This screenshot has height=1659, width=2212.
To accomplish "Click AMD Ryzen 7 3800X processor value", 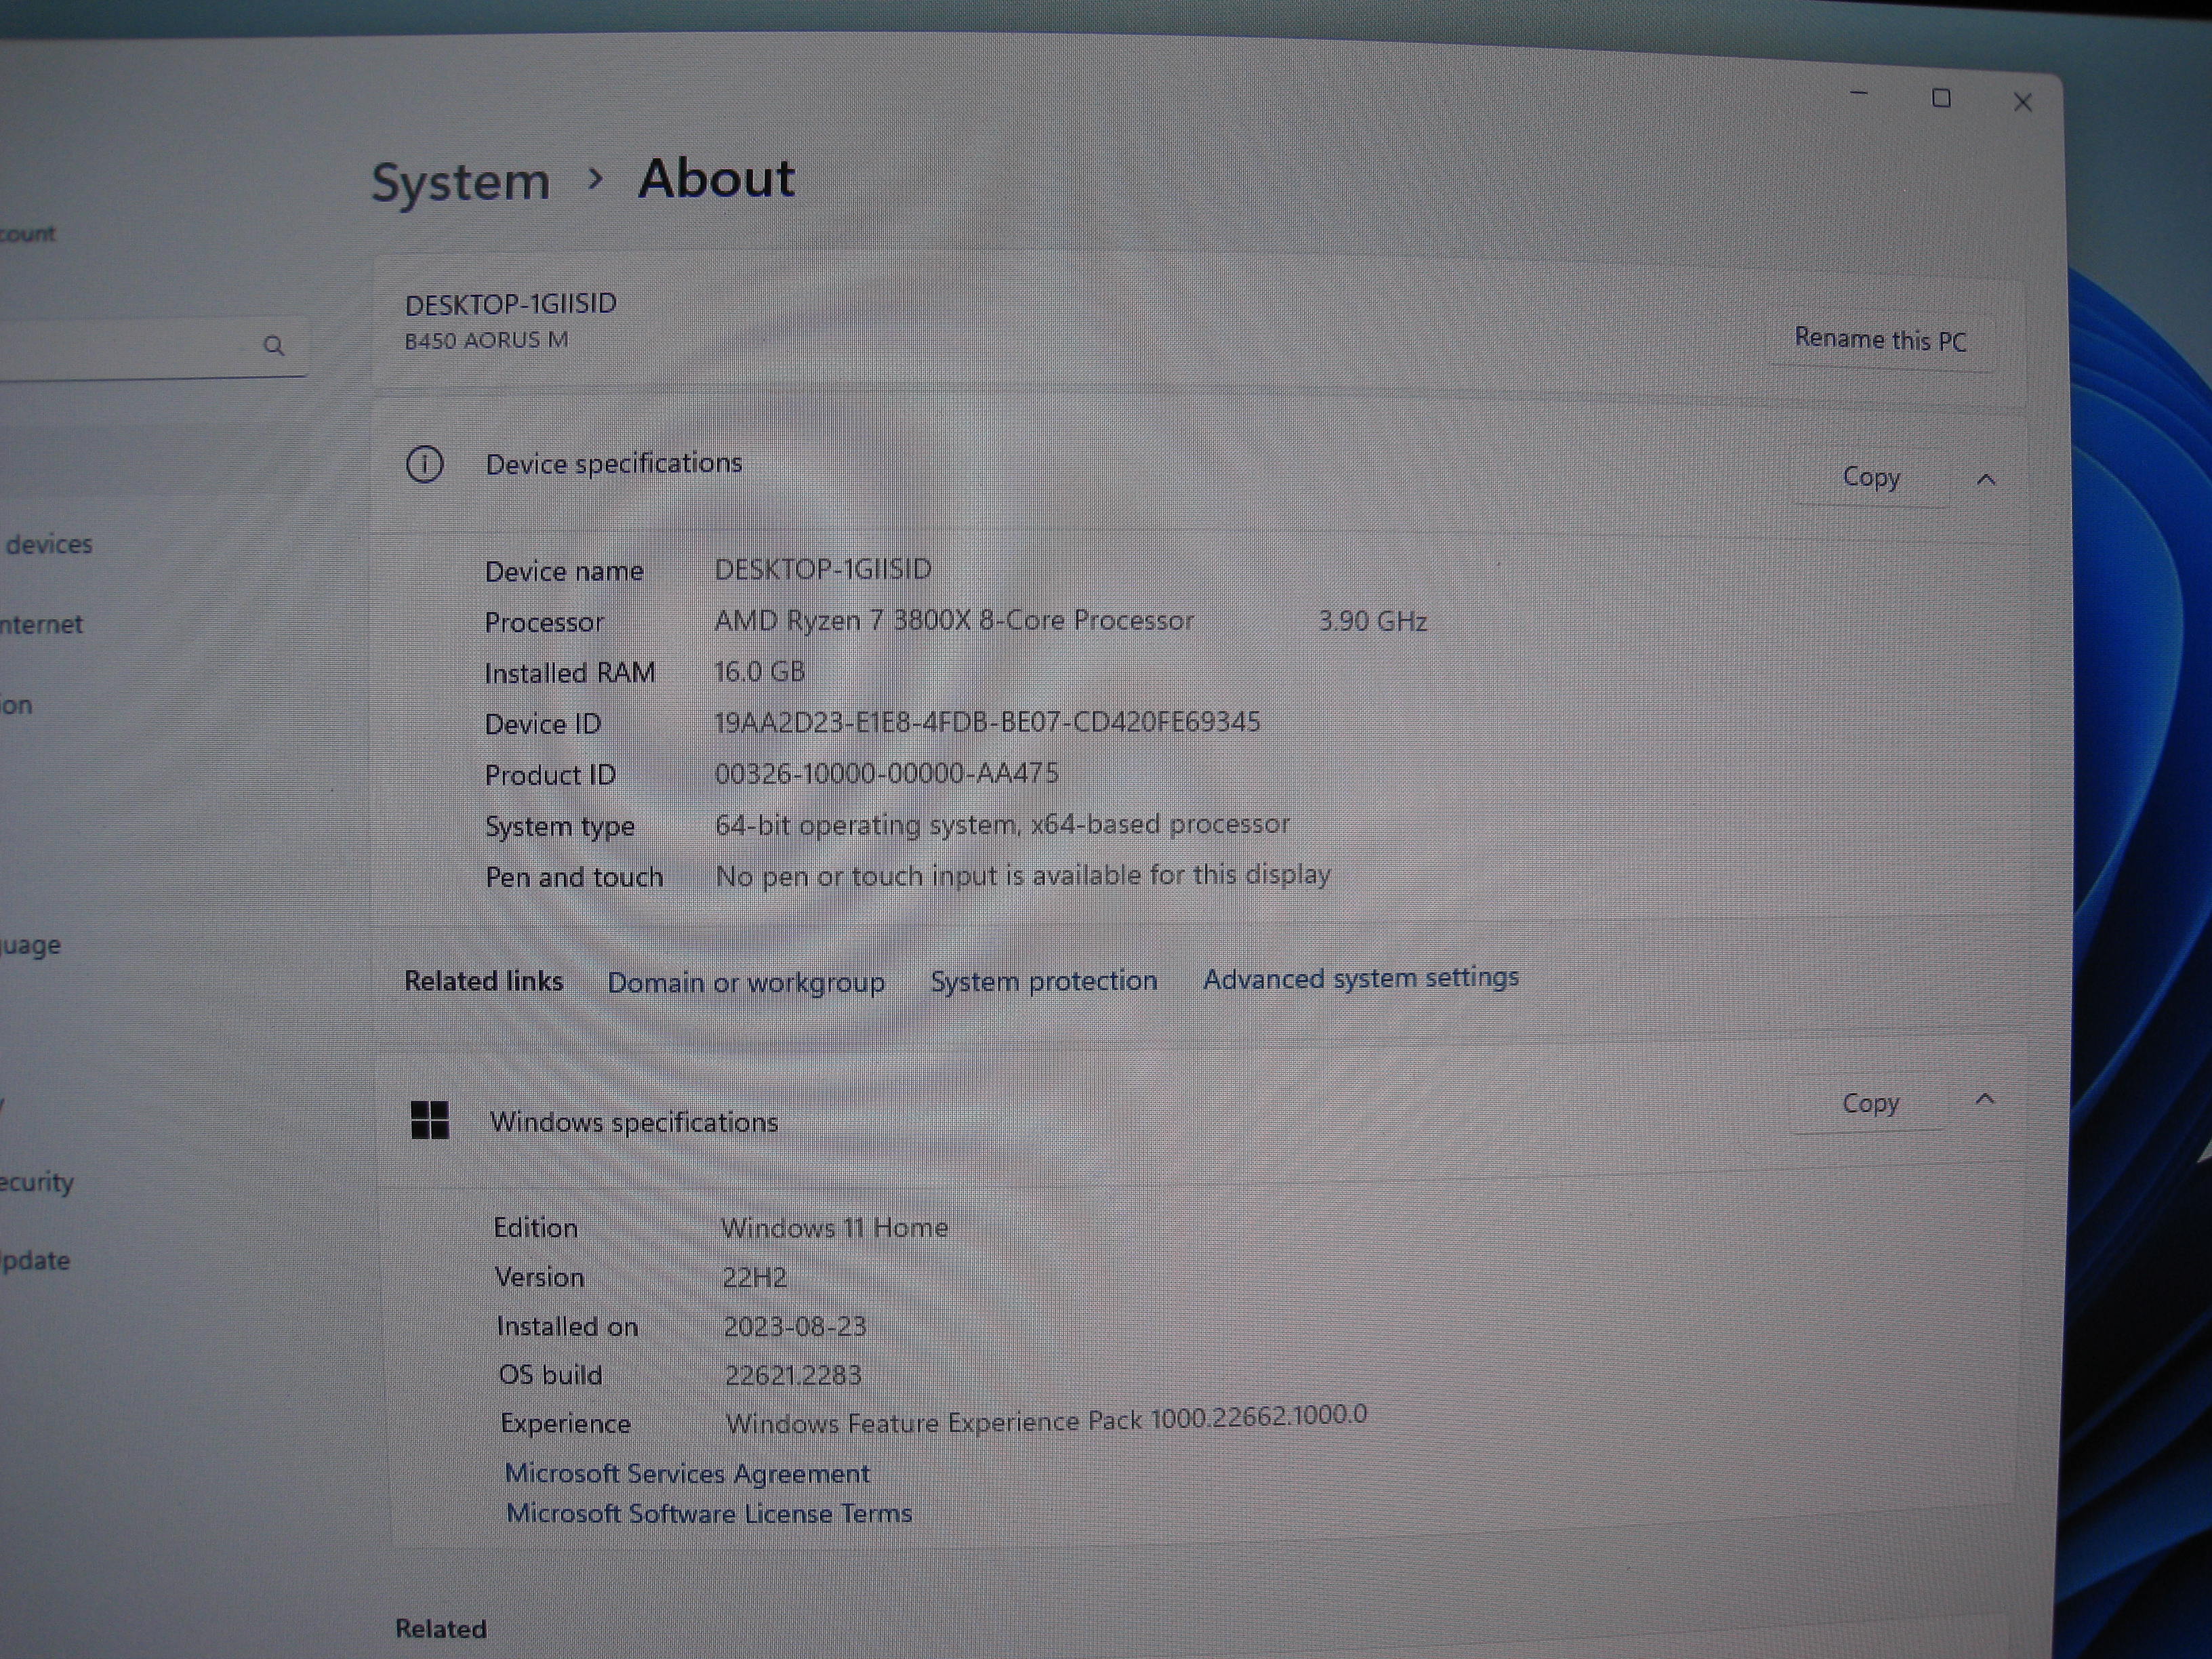I will point(954,621).
